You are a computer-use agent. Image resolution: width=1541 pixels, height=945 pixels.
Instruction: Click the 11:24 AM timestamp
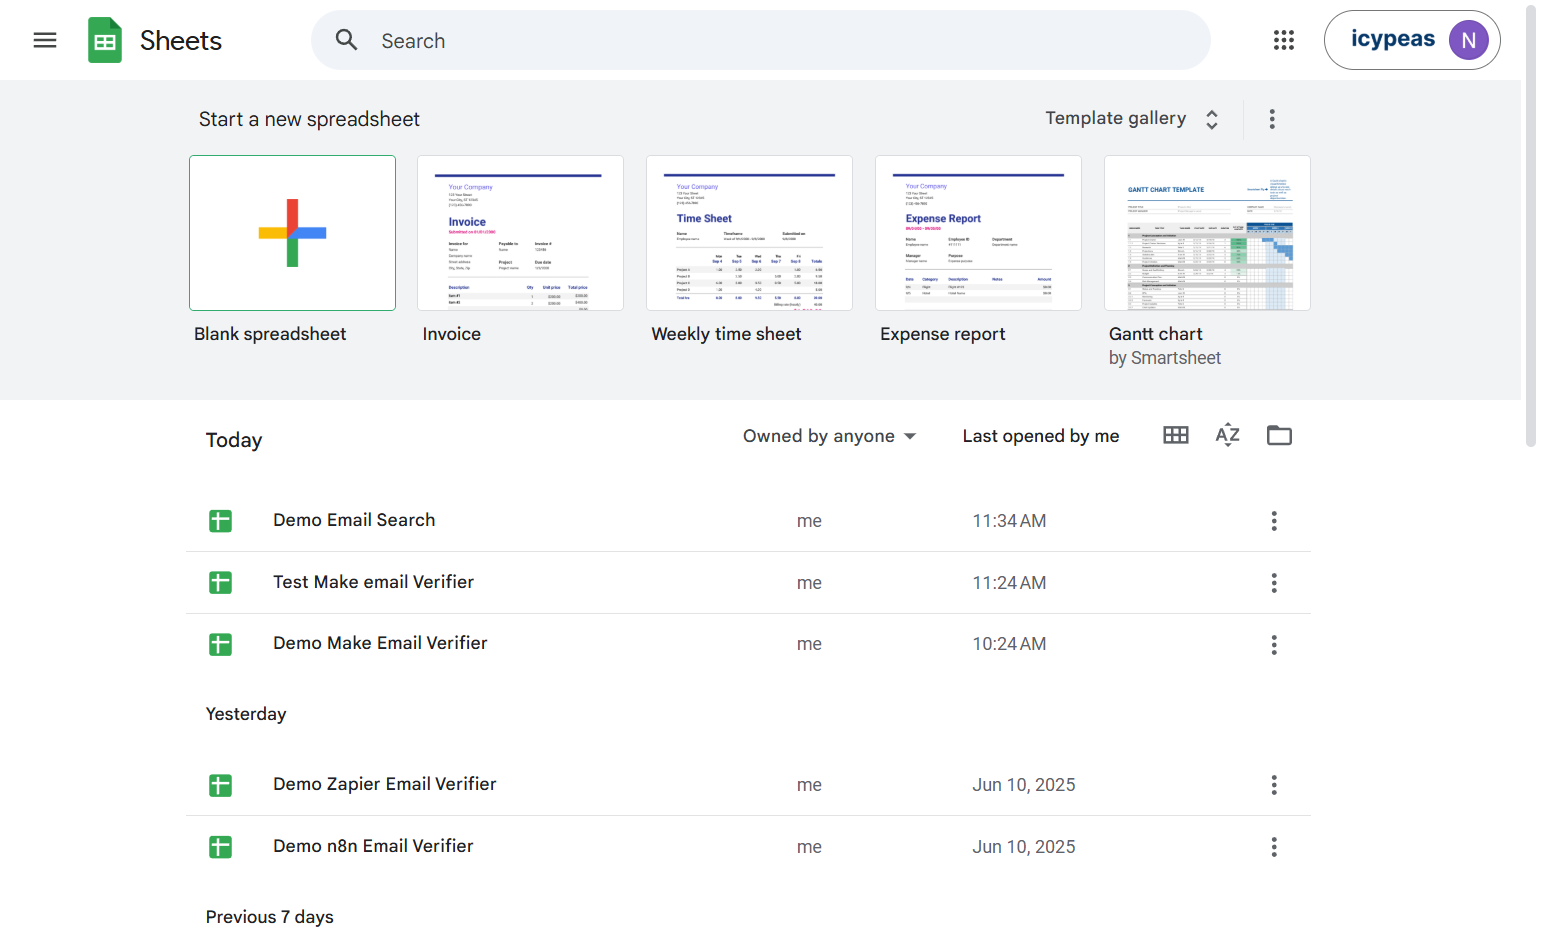coord(1009,583)
